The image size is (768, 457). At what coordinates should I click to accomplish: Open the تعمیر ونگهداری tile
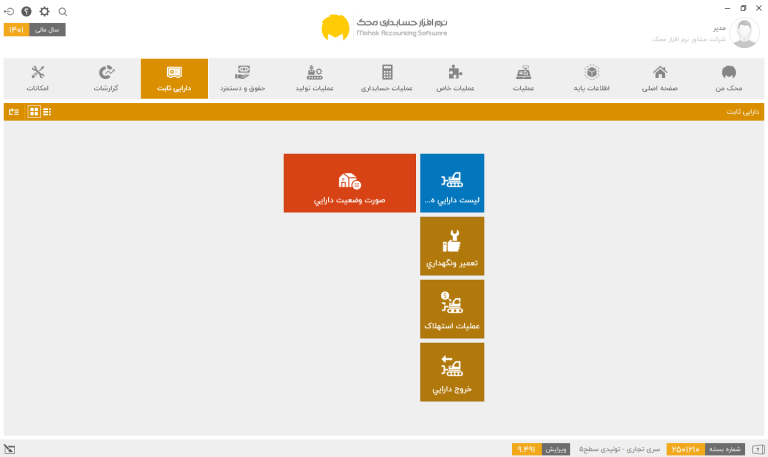[x=452, y=246]
